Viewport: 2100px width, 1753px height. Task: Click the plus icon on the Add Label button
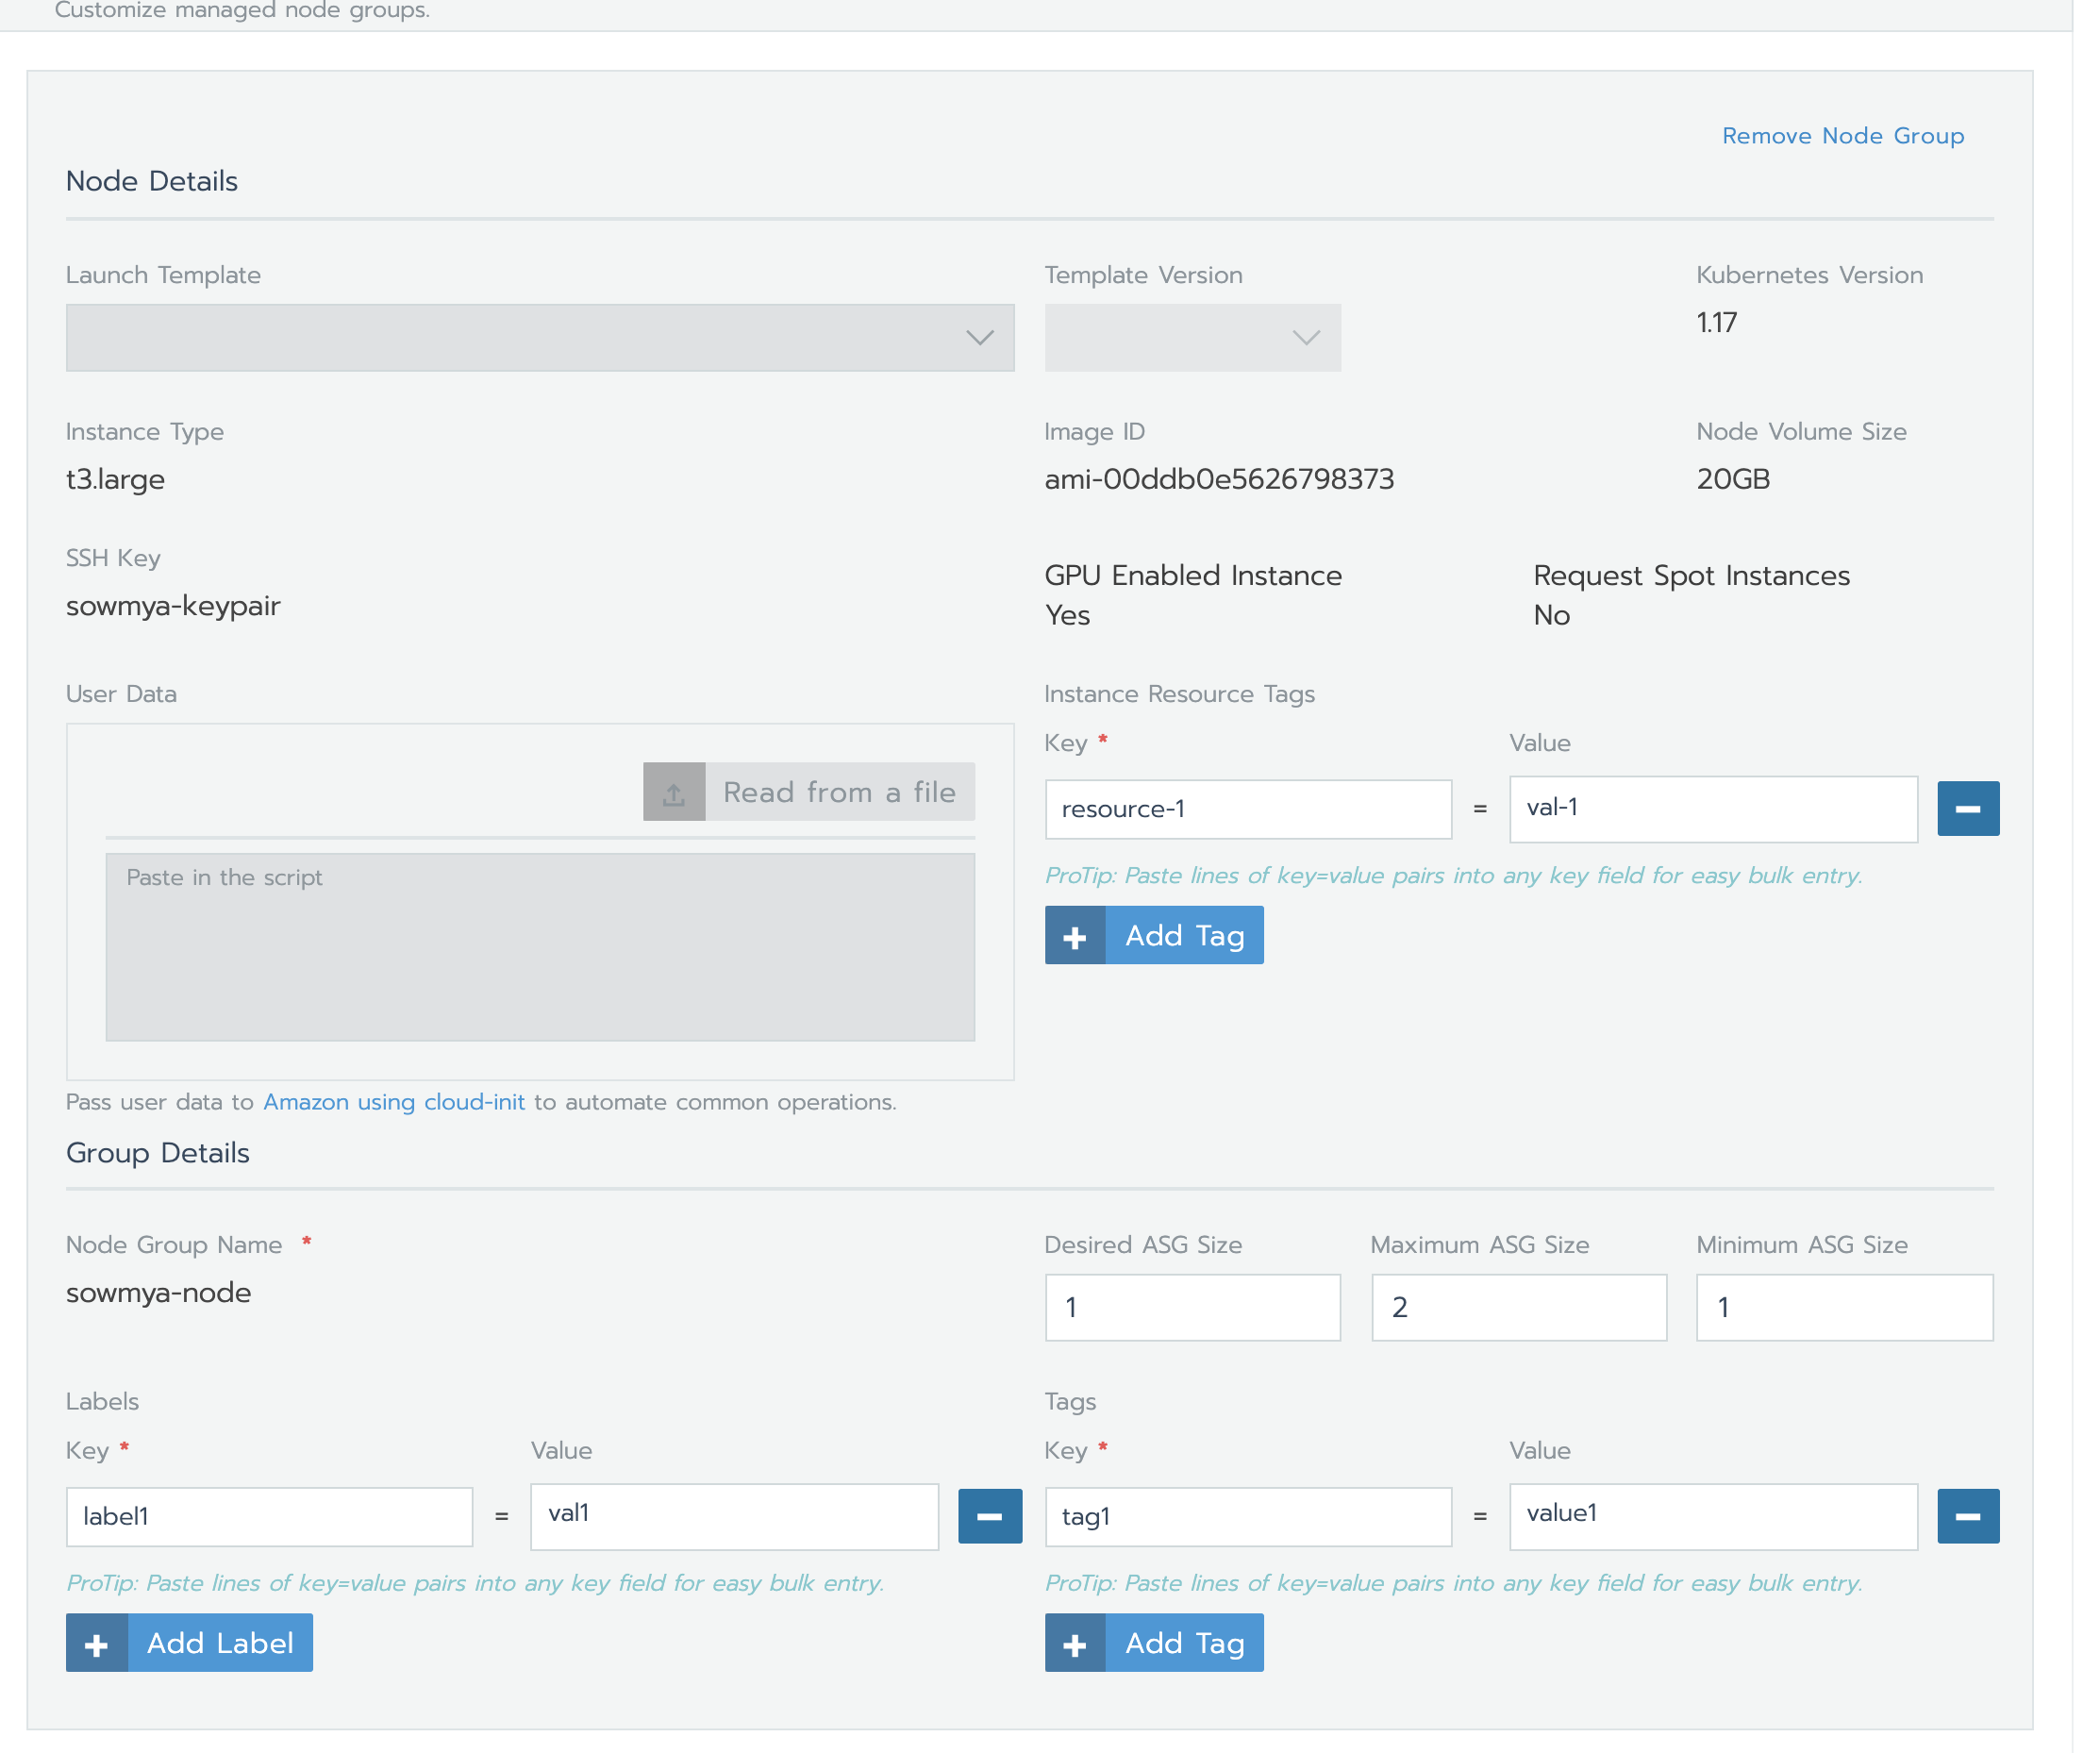[96, 1642]
